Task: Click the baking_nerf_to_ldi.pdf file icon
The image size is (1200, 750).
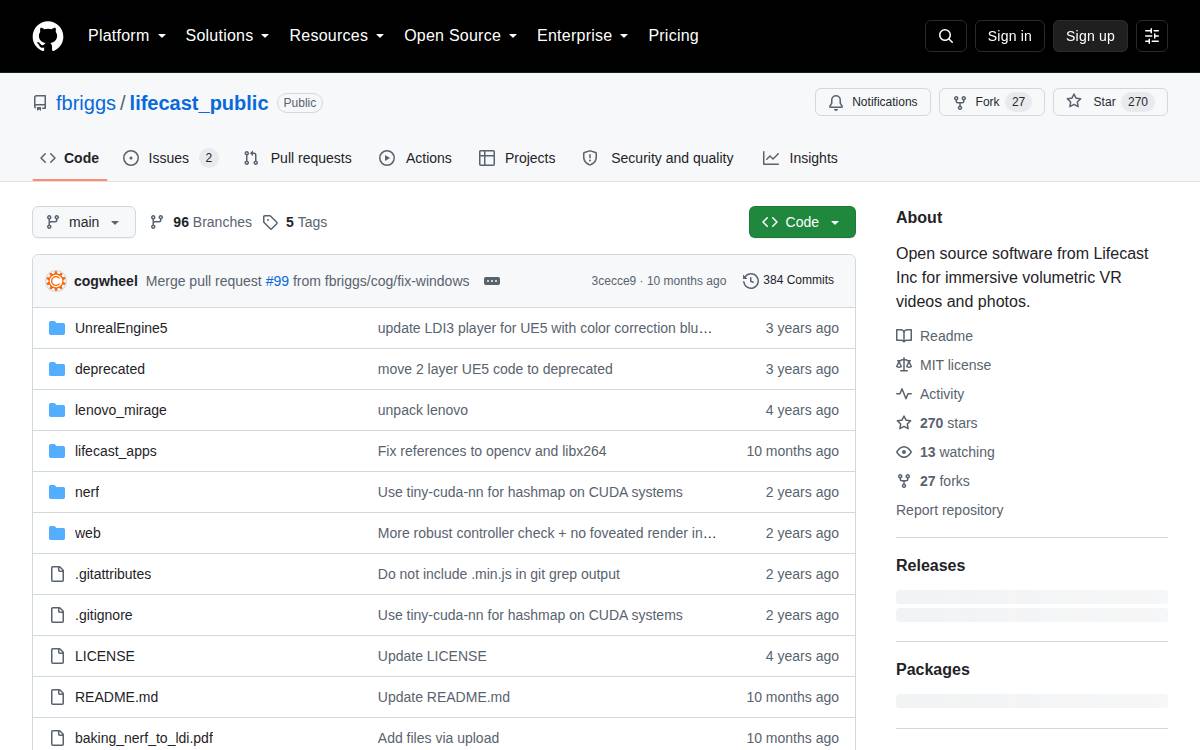Action: click(57, 738)
